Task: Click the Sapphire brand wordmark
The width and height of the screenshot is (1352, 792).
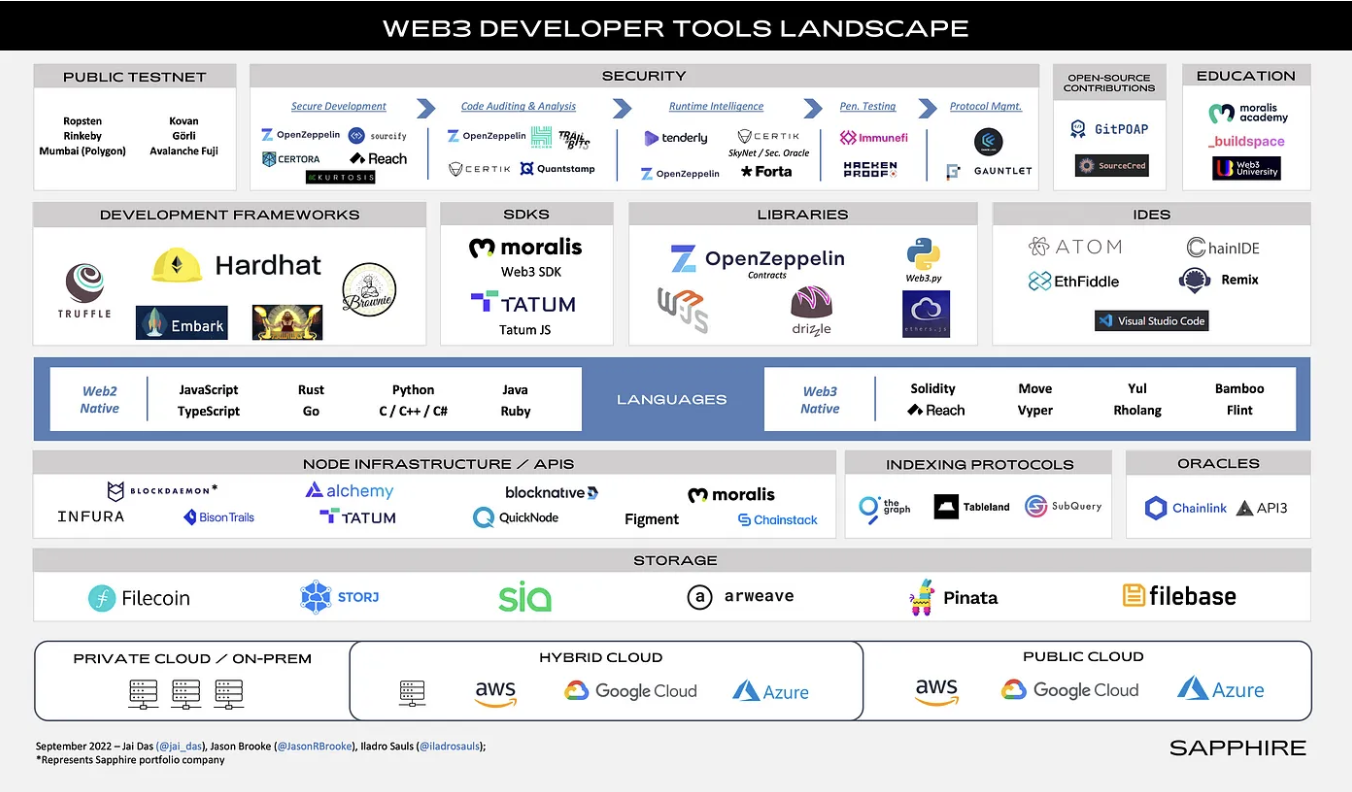Action: [x=1237, y=748]
